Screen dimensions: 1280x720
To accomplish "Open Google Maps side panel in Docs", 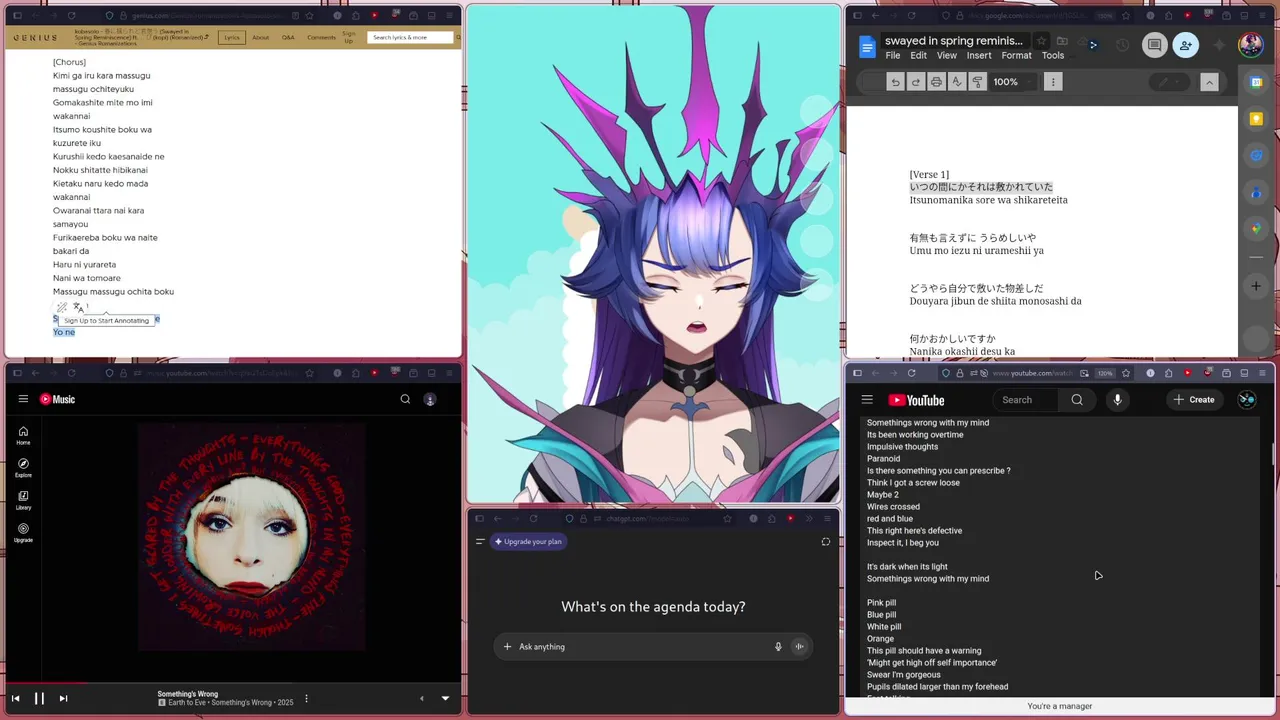I will coord(1257,229).
